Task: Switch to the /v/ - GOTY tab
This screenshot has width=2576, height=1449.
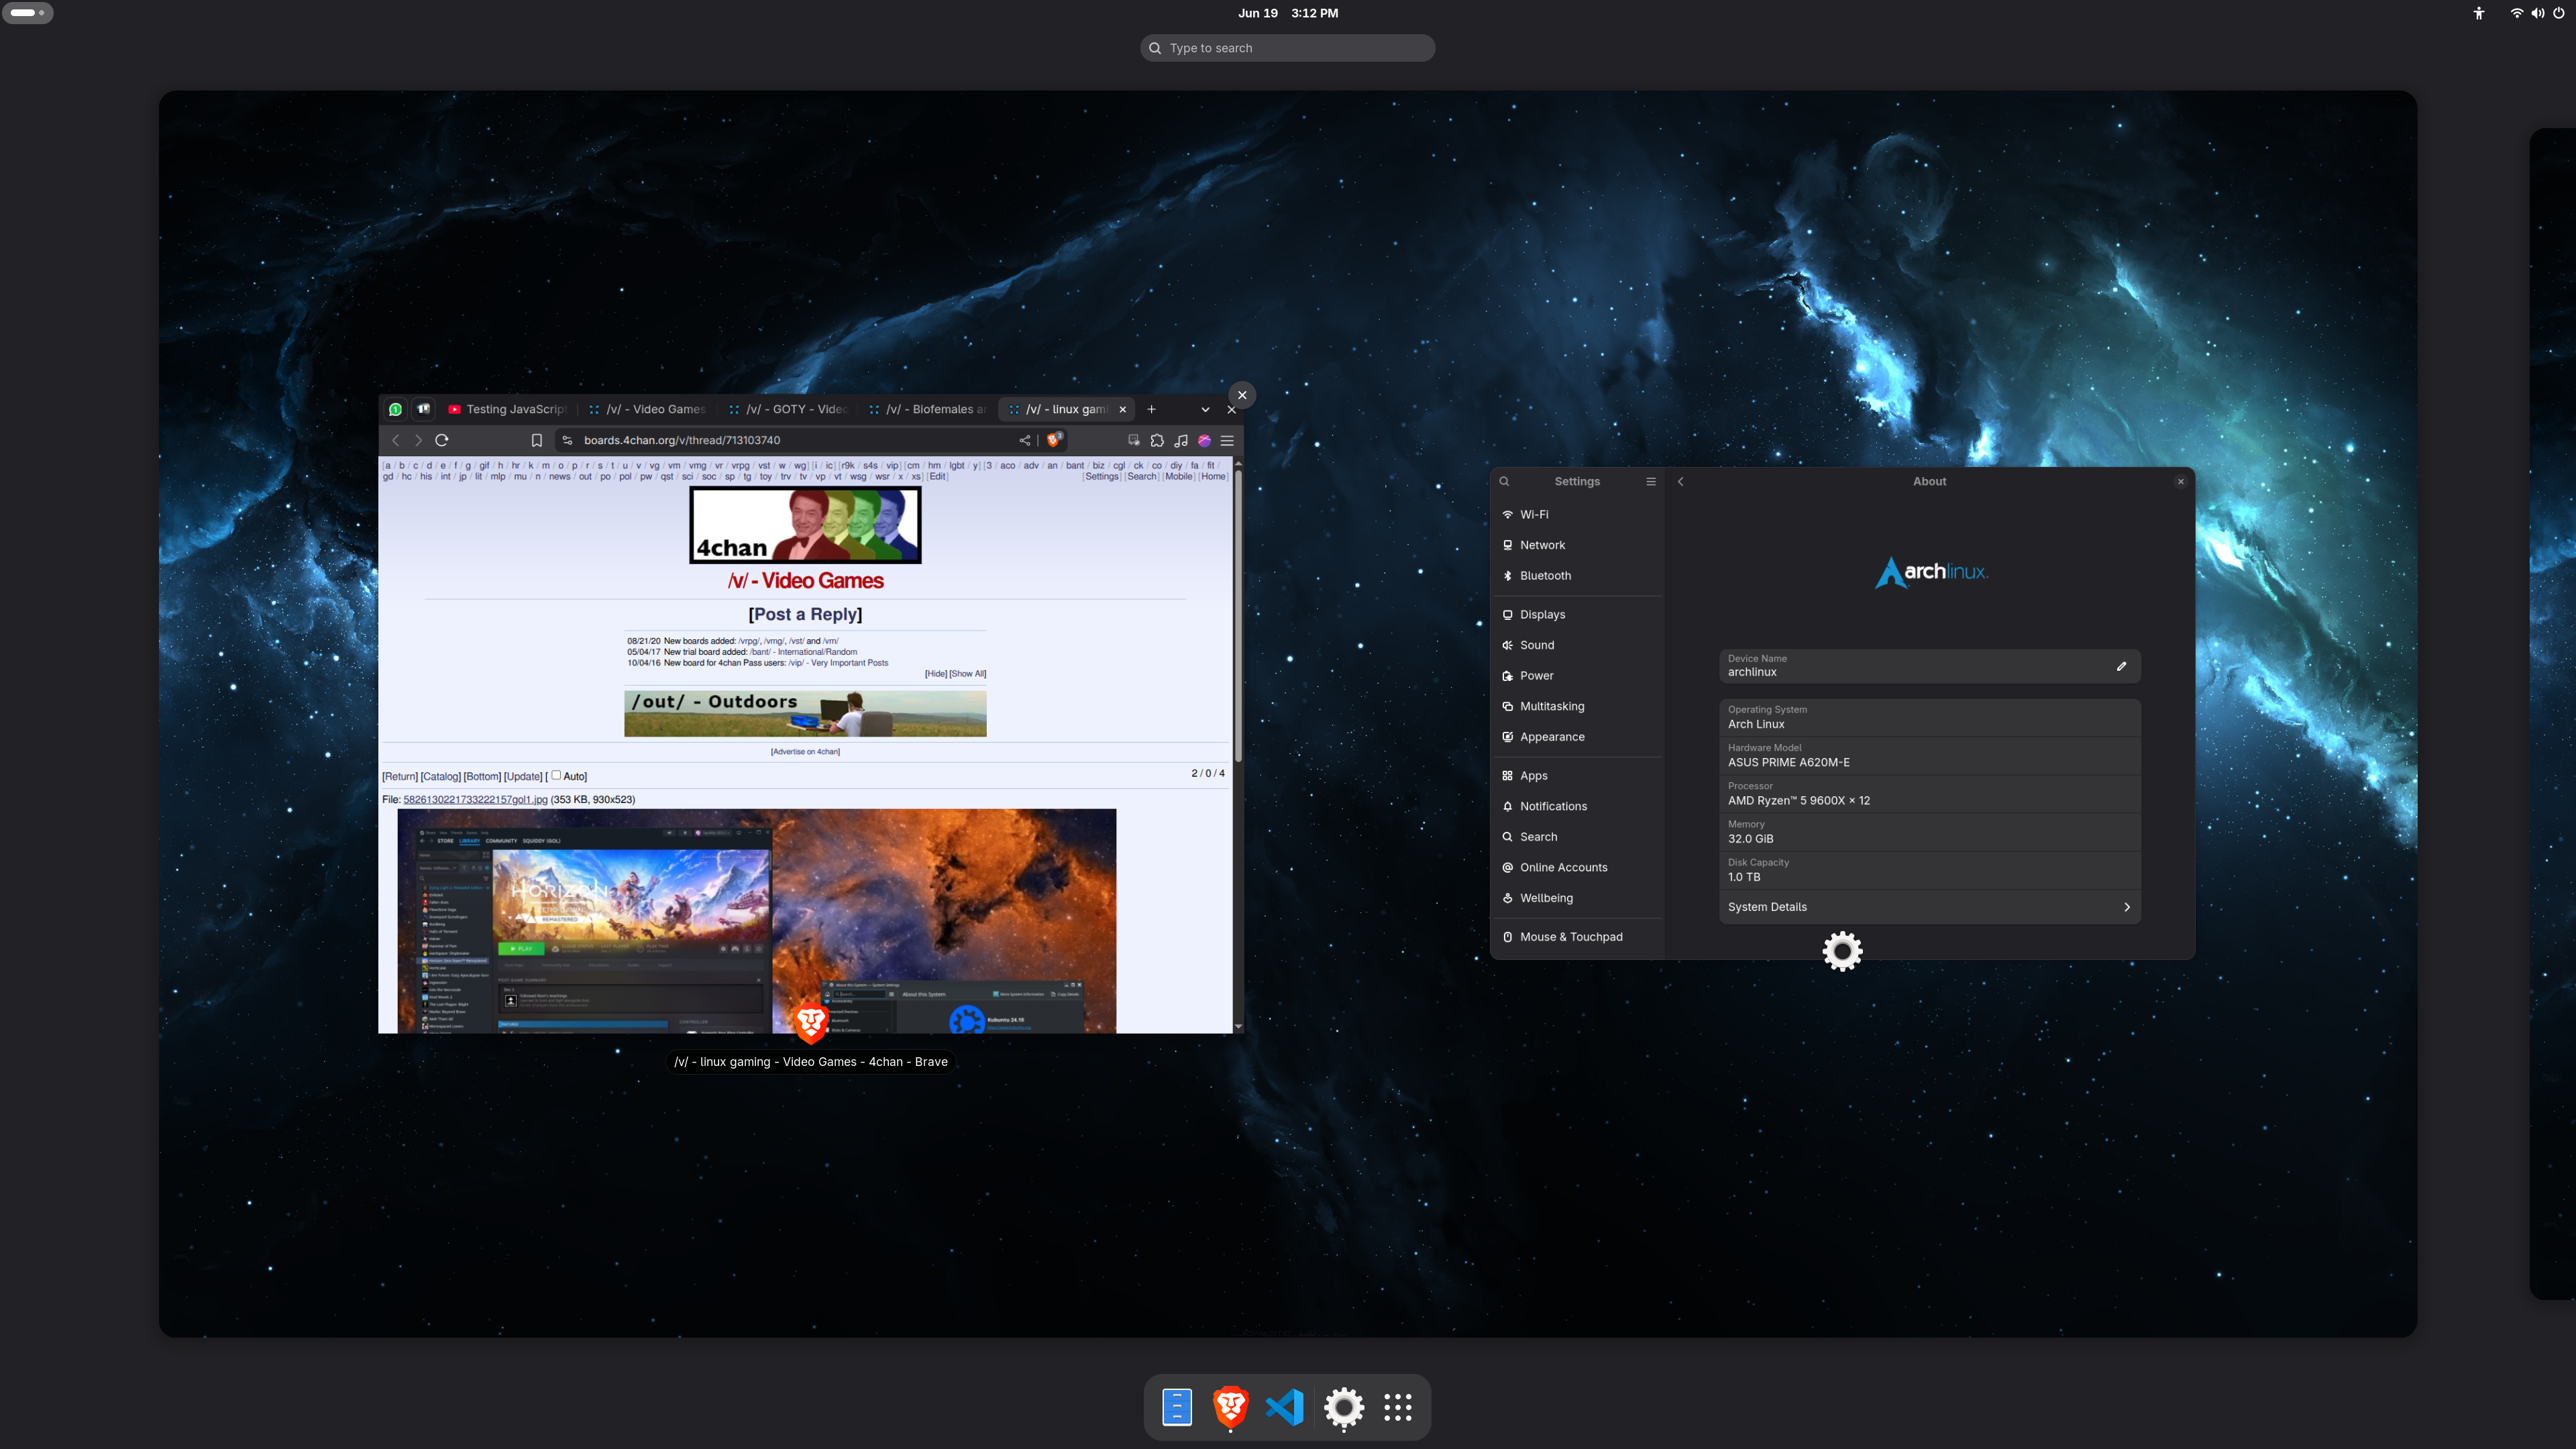Action: [x=789, y=409]
